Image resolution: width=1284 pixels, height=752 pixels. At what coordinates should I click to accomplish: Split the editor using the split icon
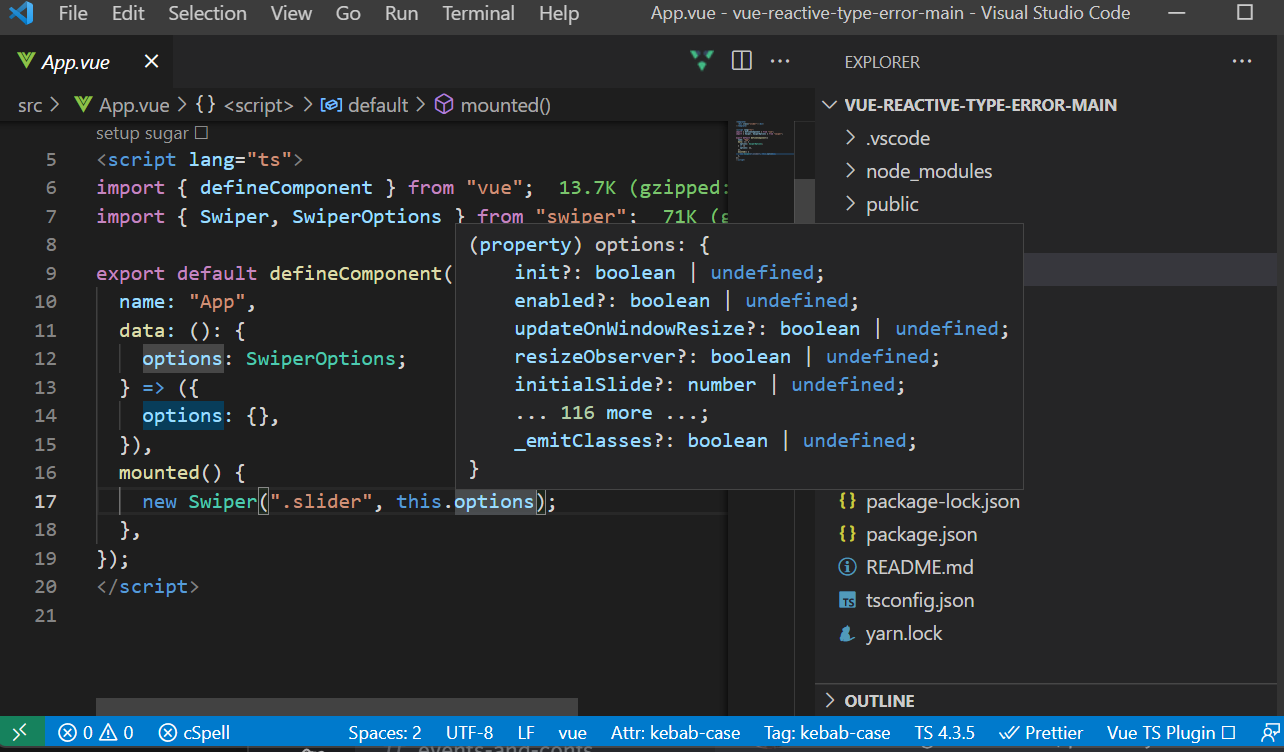[740, 61]
